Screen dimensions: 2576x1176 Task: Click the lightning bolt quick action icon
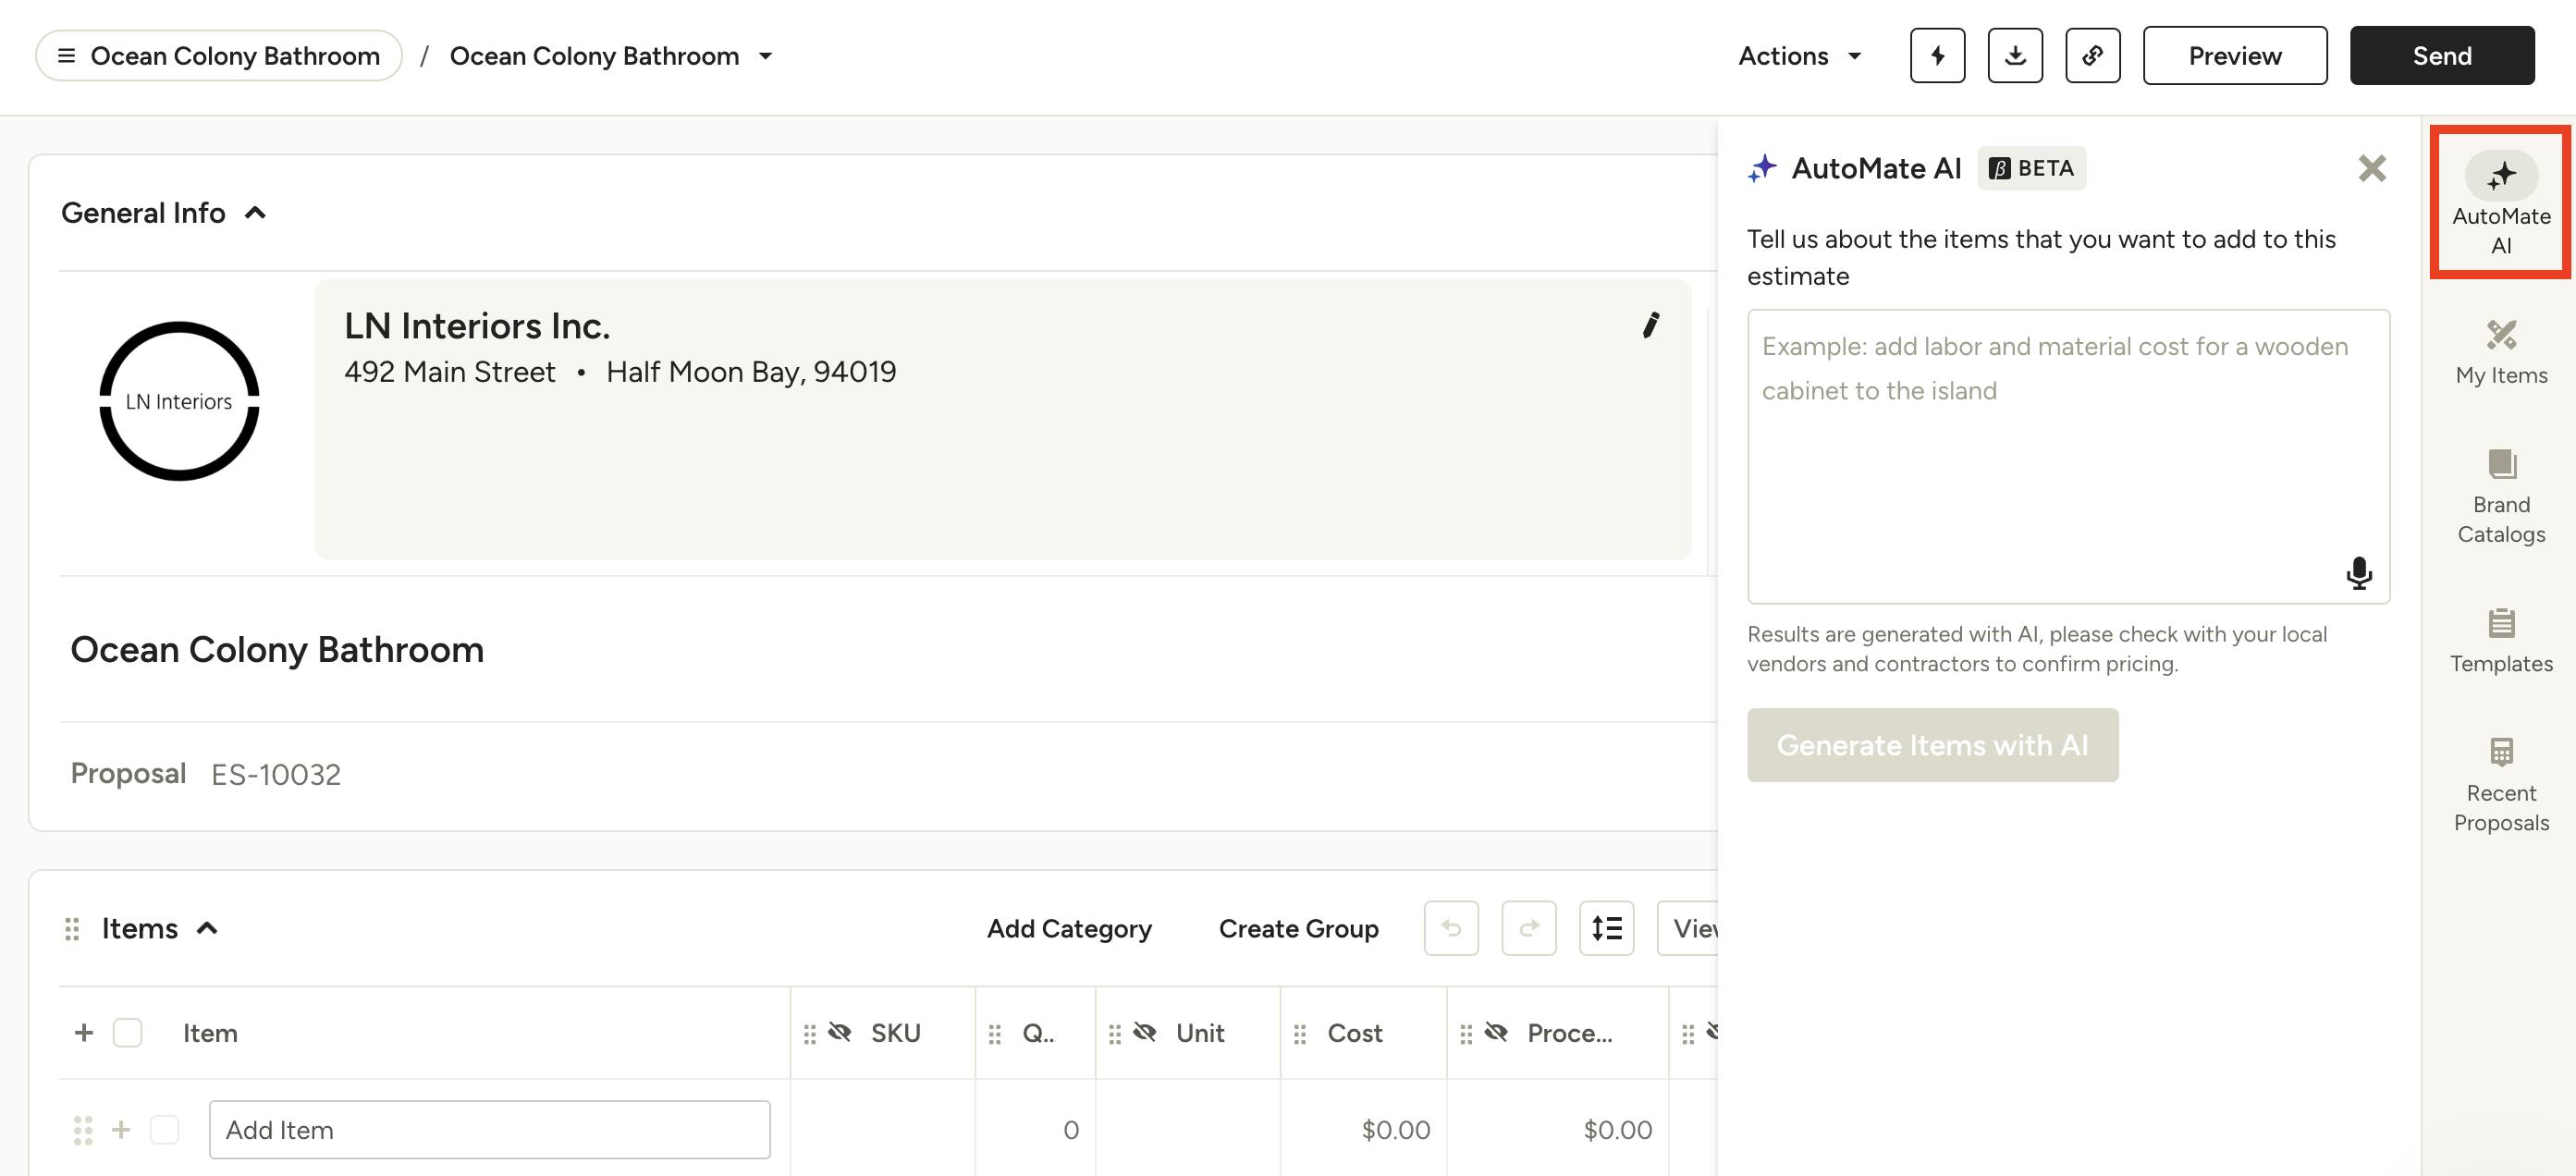click(x=1937, y=56)
